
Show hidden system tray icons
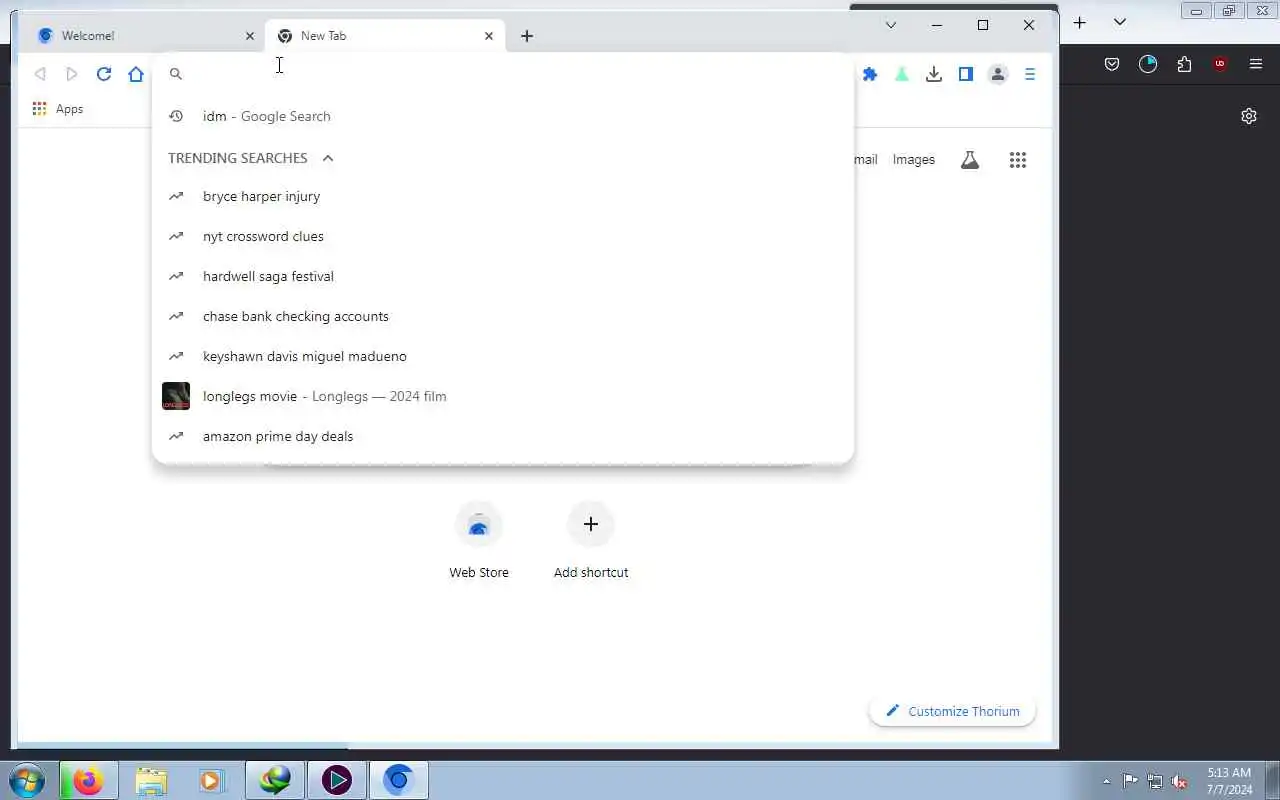tap(1106, 782)
